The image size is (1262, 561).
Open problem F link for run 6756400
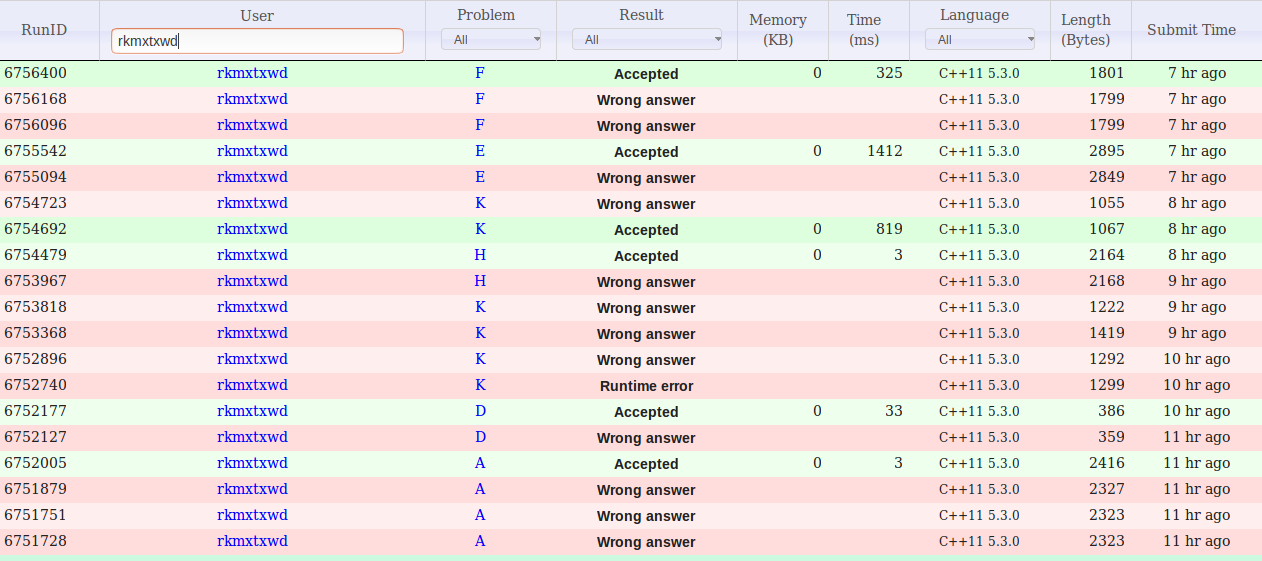pos(480,73)
